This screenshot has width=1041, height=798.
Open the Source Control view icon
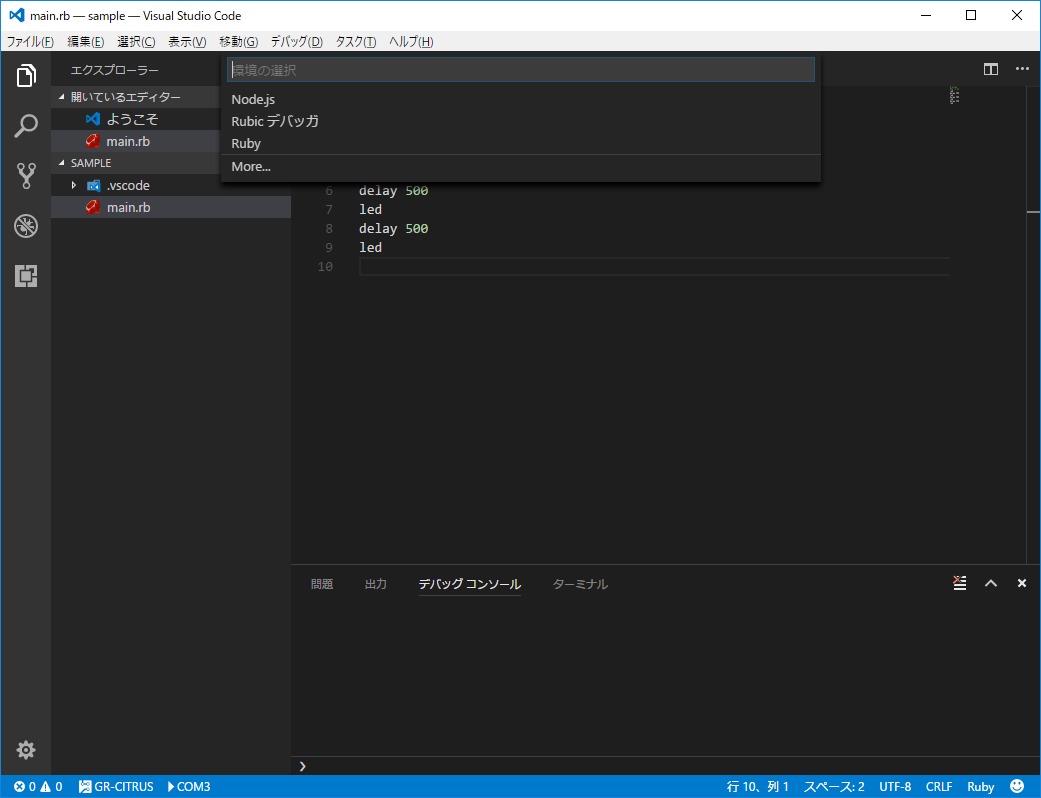[26, 176]
